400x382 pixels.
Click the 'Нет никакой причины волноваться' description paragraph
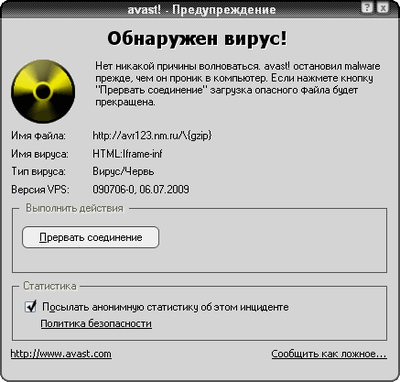[238, 84]
